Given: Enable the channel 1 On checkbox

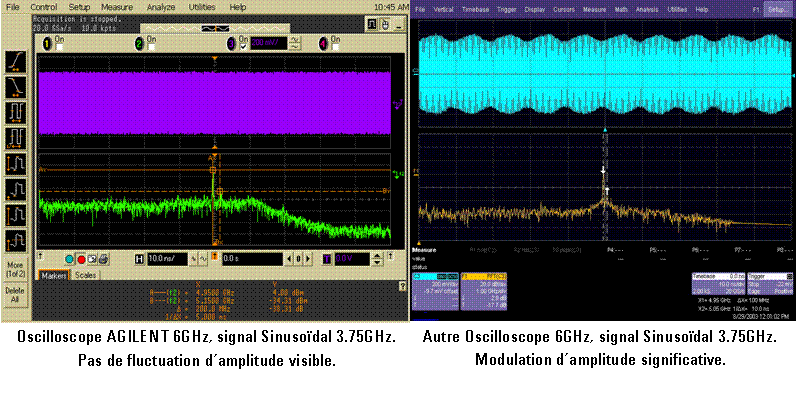Looking at the screenshot, I should [x=59, y=47].
